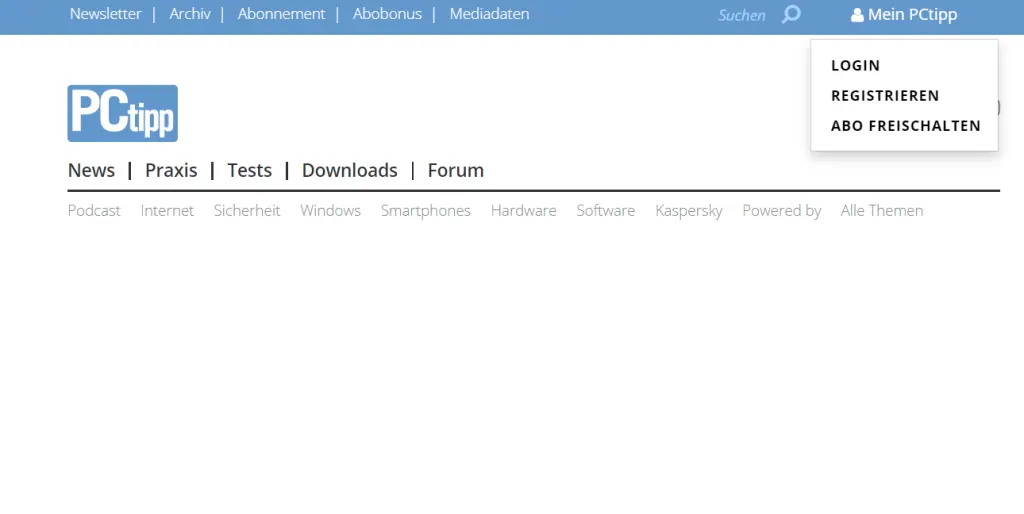The image size is (1024, 514).
Task: Select the Smartphones topic
Action: tap(425, 210)
